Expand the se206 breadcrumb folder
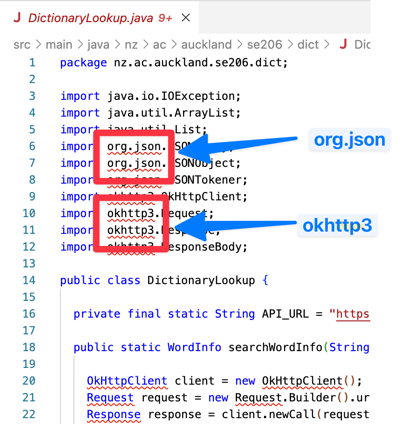The image size is (400, 424). pos(265,45)
